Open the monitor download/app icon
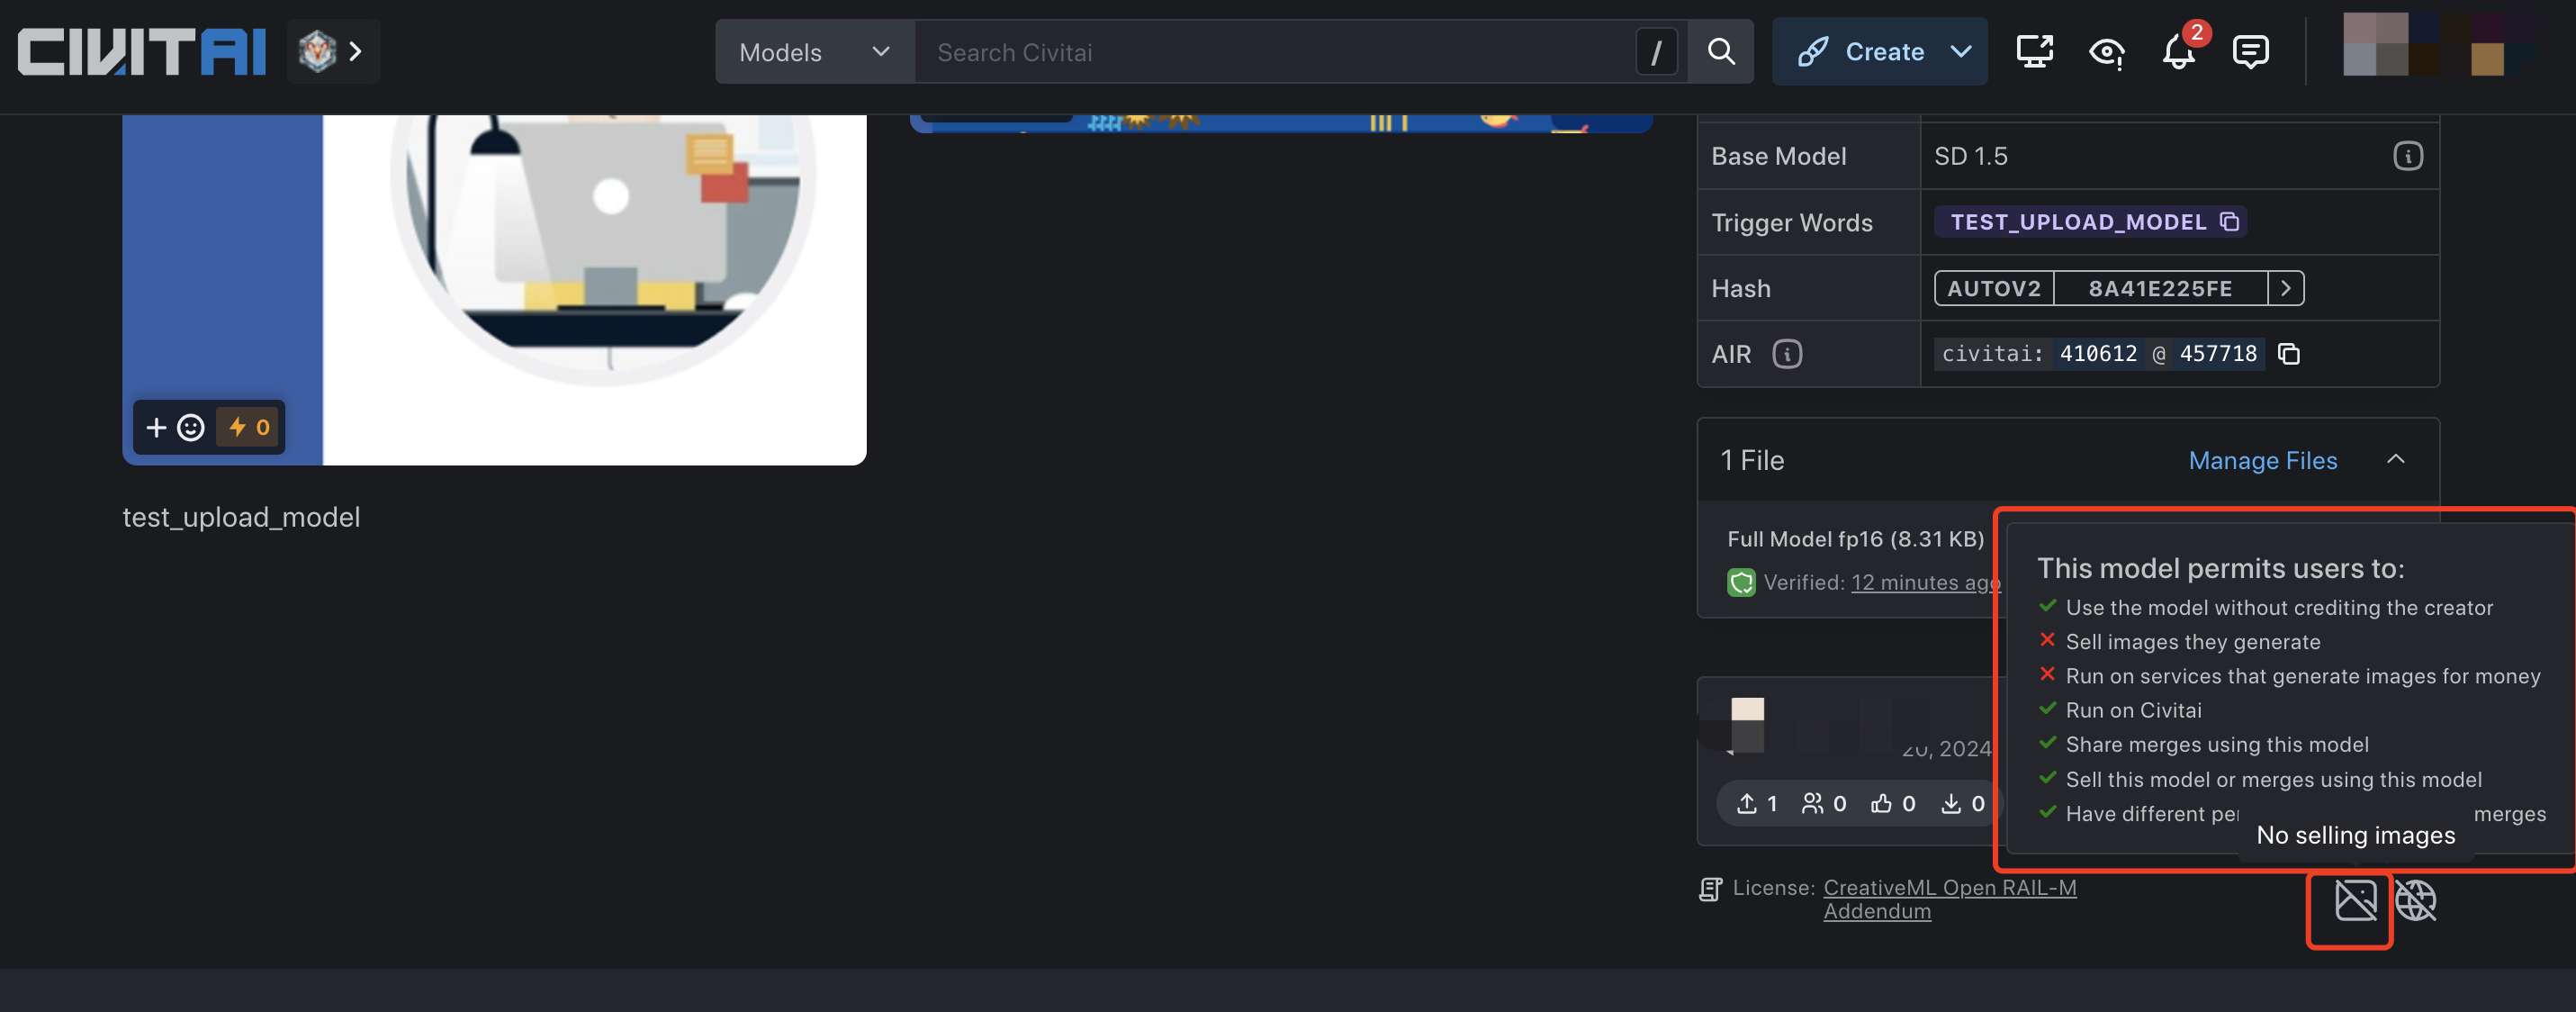This screenshot has width=2576, height=1012. [x=2034, y=51]
